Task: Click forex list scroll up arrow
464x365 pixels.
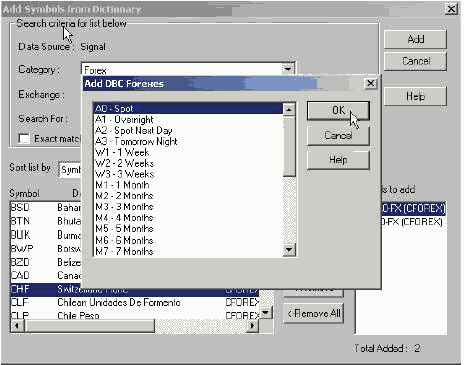Action: pos(289,109)
